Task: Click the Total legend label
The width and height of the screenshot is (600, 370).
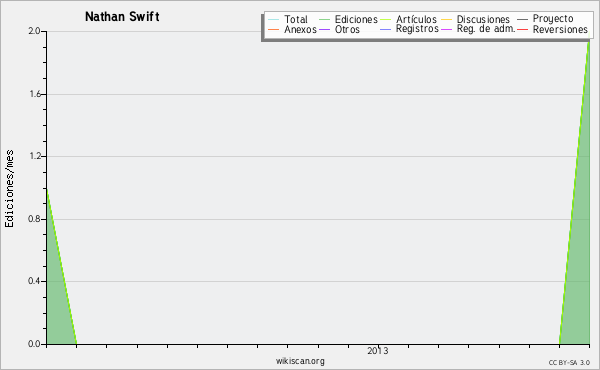Action: pos(296,20)
